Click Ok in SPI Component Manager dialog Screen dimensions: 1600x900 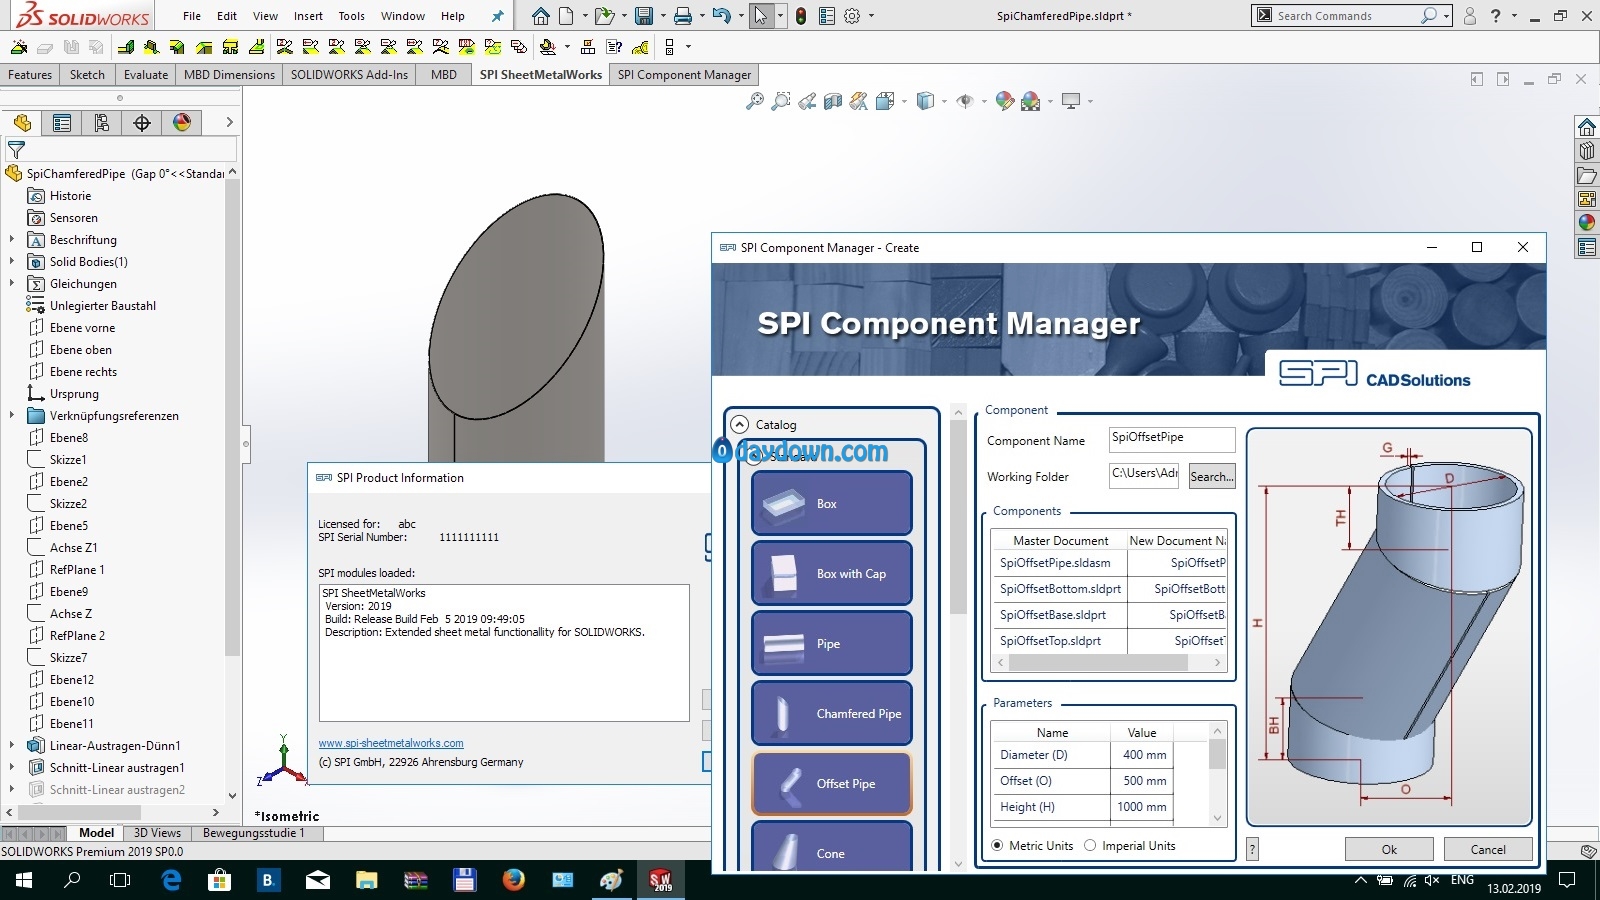click(x=1389, y=849)
